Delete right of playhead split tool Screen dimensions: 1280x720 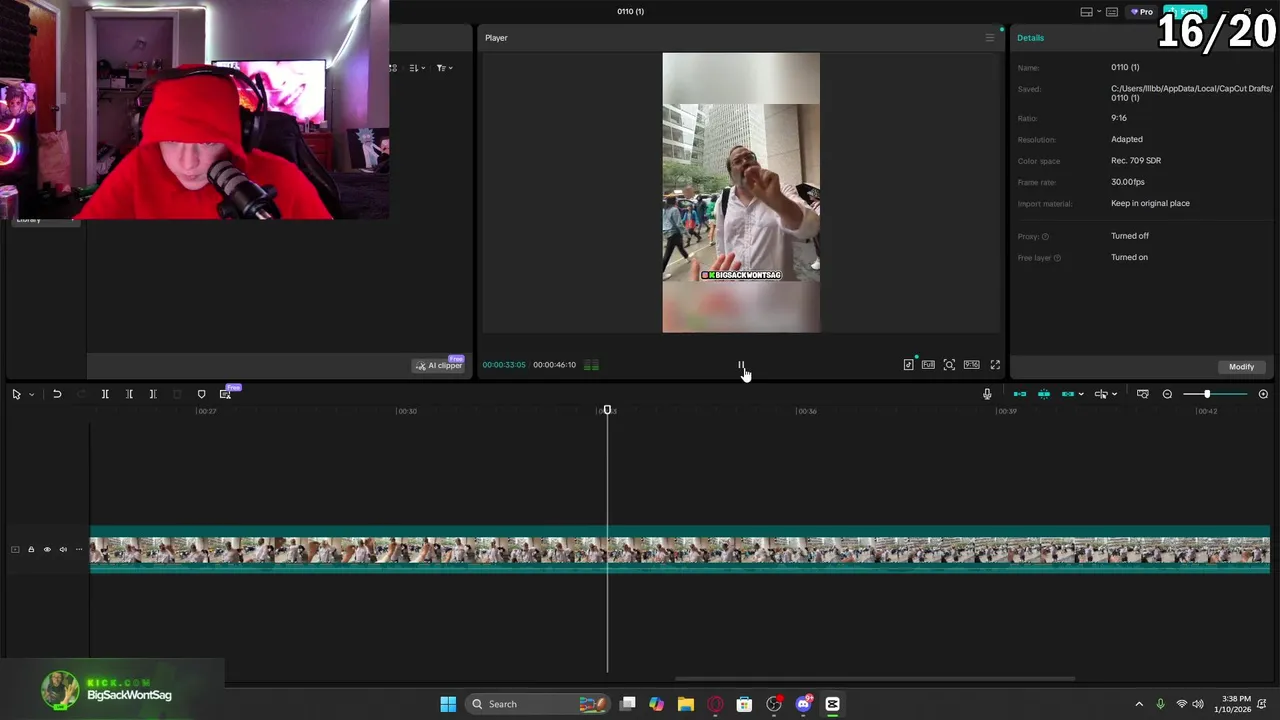[153, 394]
